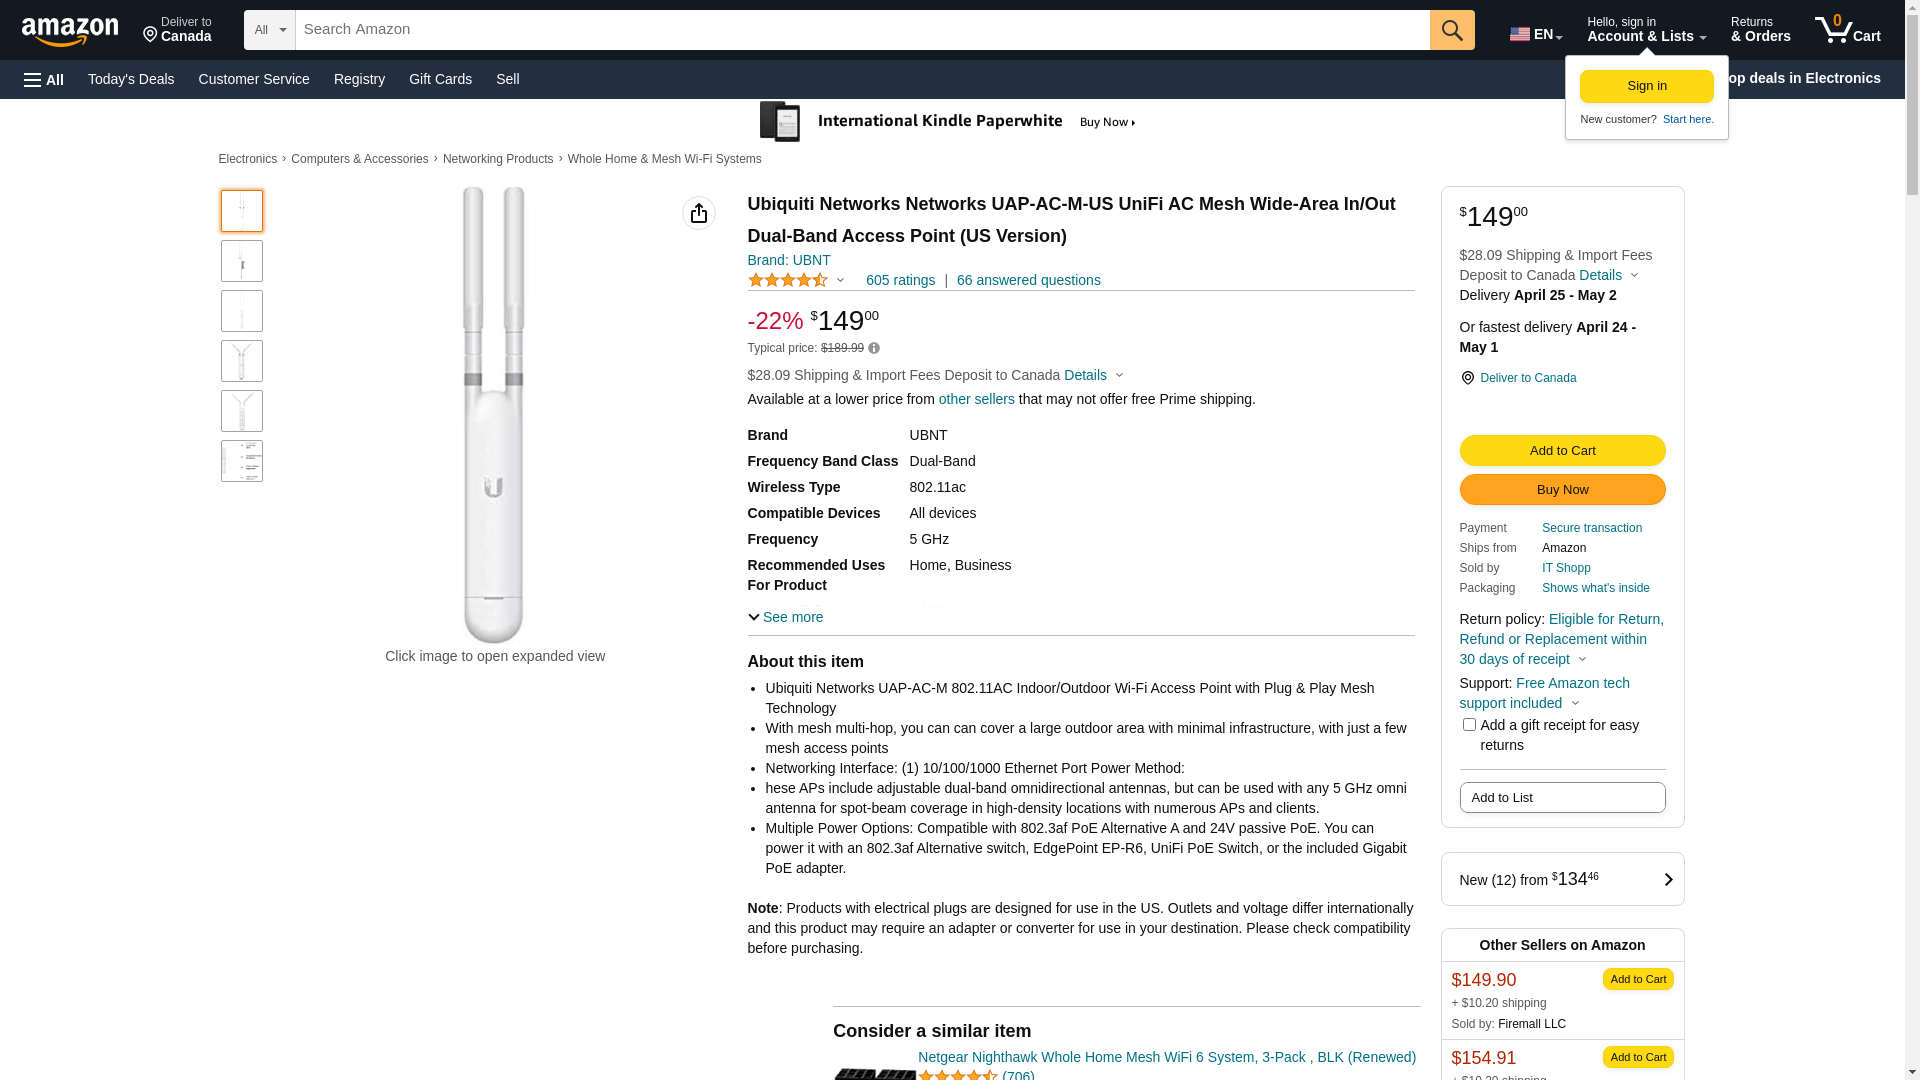This screenshot has width=1920, height=1080.
Task: Open the All hamburger menu
Action: point(44,80)
